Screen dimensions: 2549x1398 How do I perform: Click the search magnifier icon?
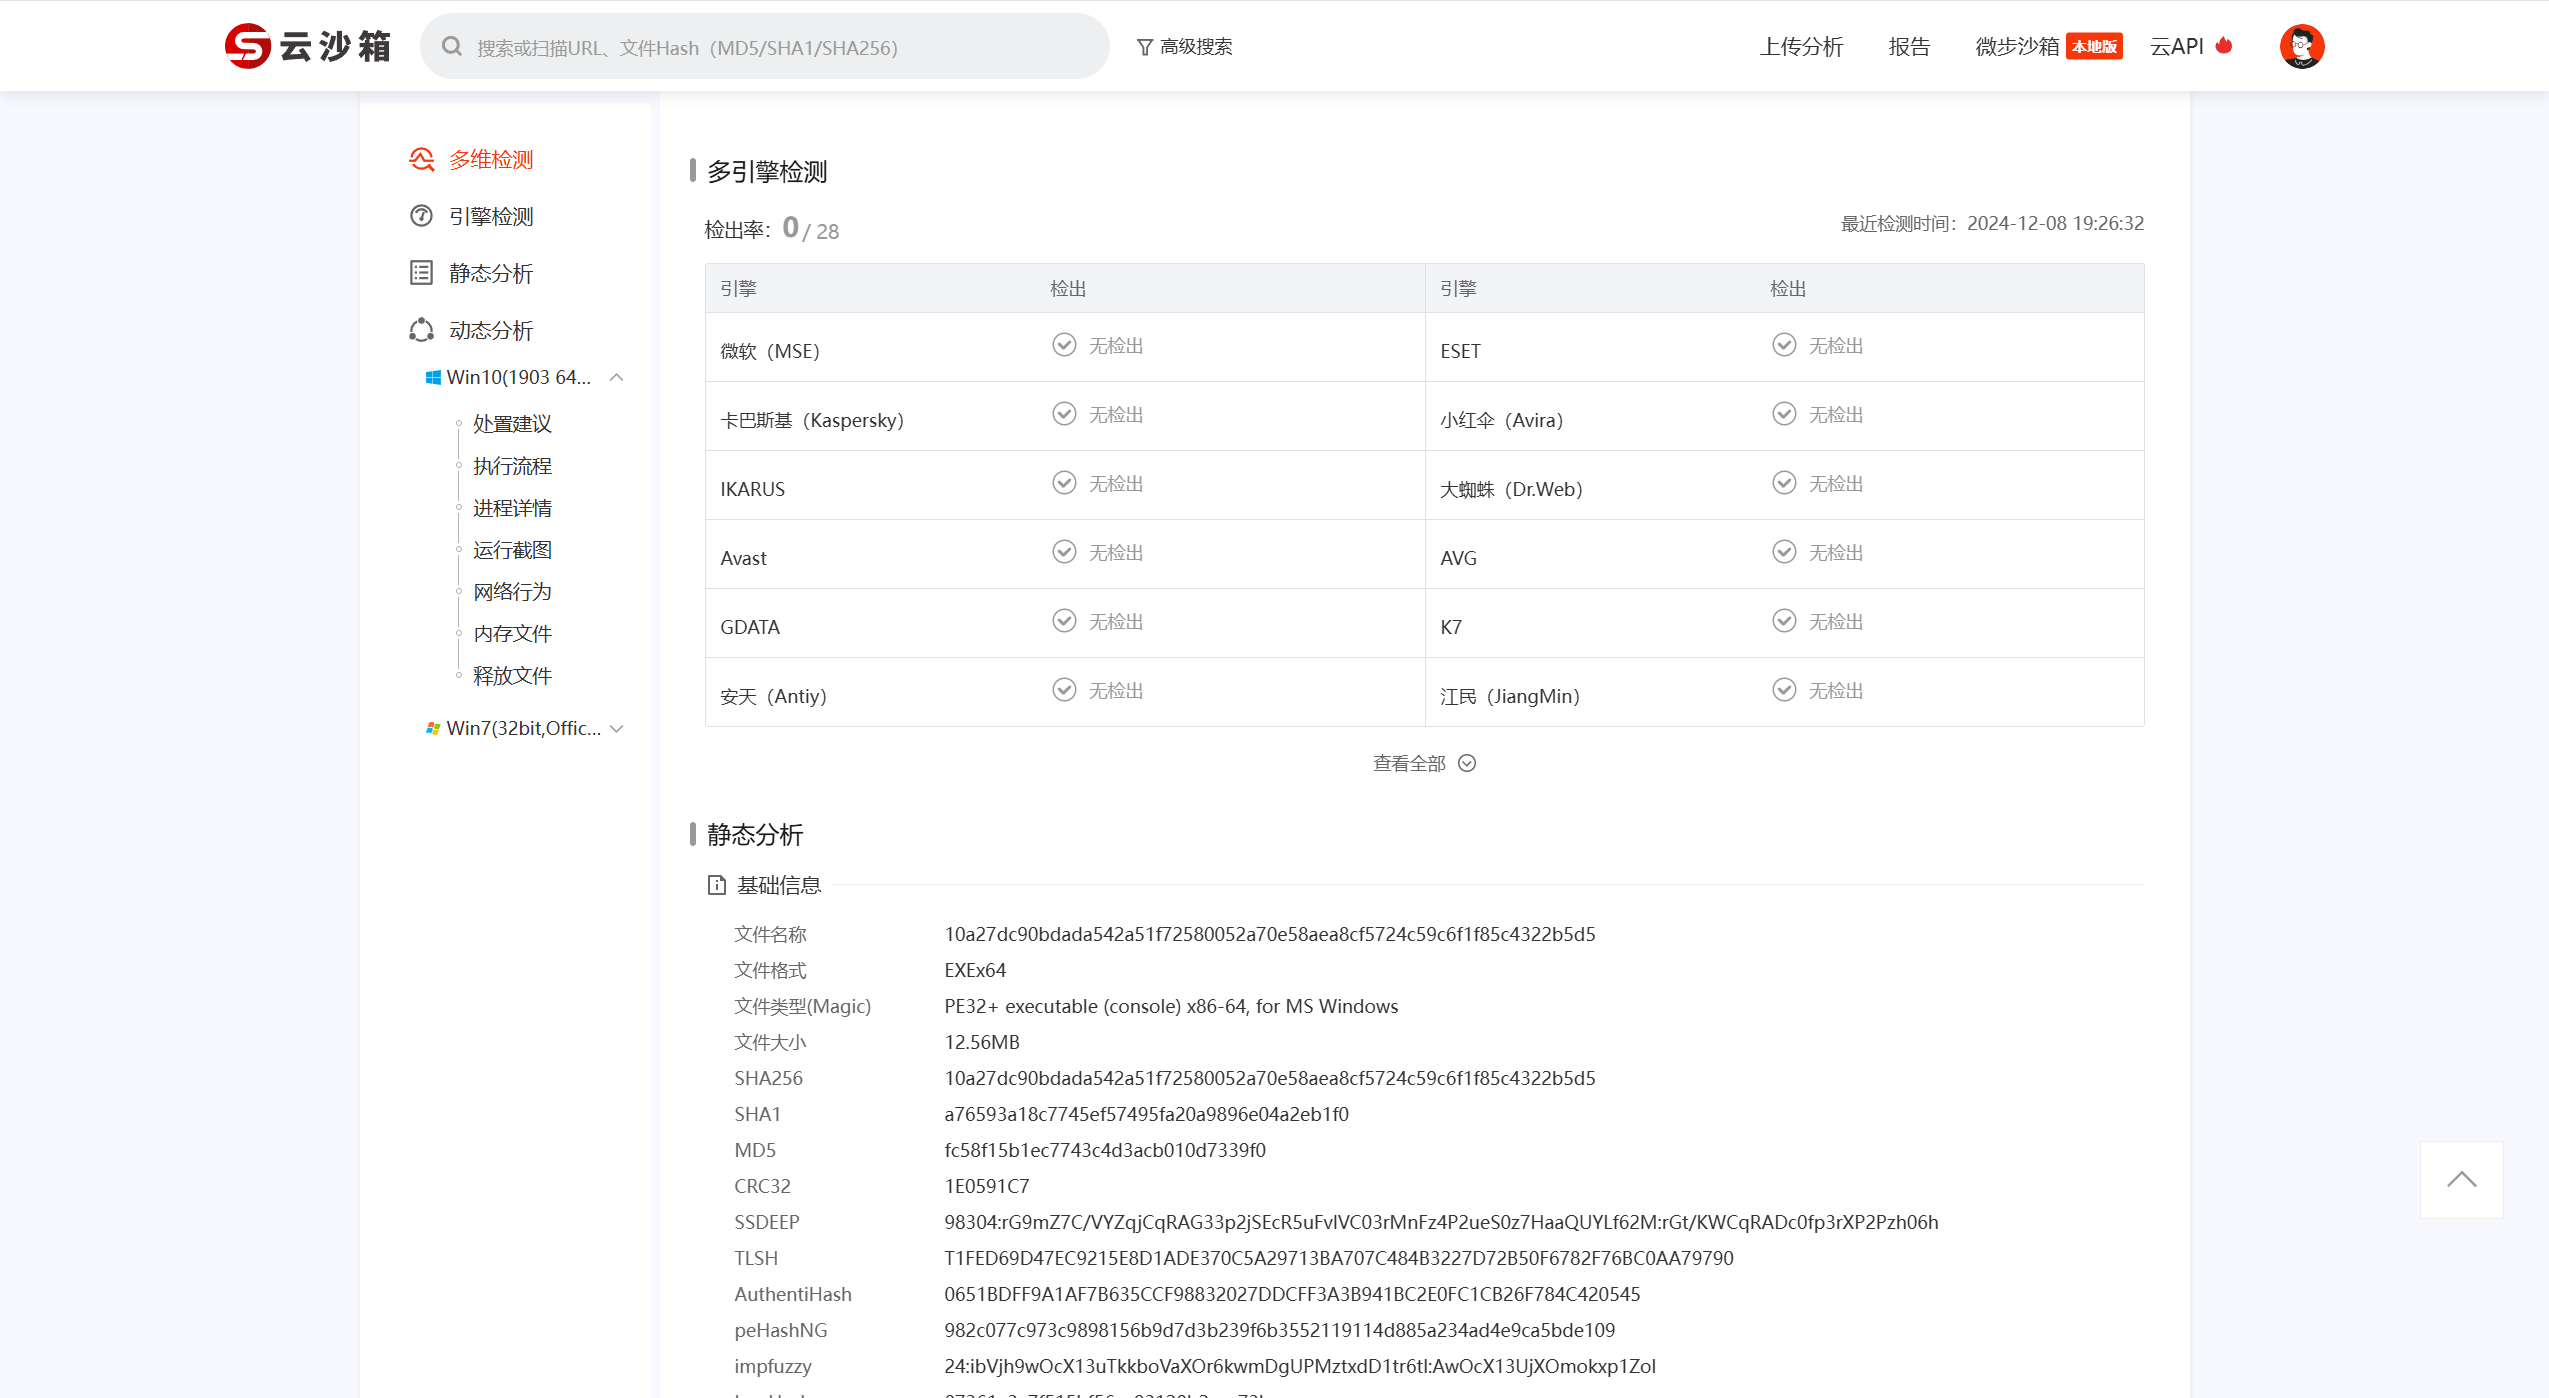452,46
